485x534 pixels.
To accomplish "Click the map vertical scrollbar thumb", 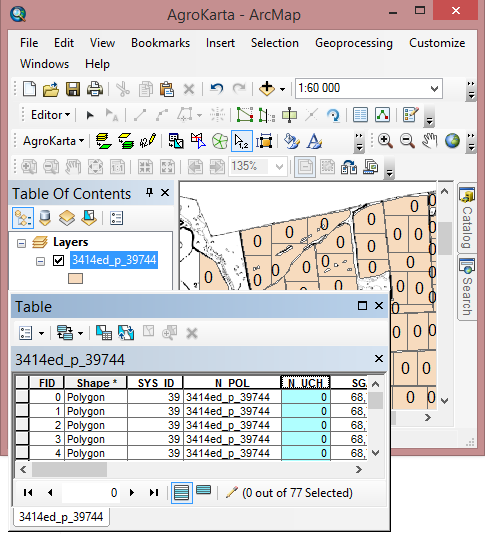I will pos(444,238).
